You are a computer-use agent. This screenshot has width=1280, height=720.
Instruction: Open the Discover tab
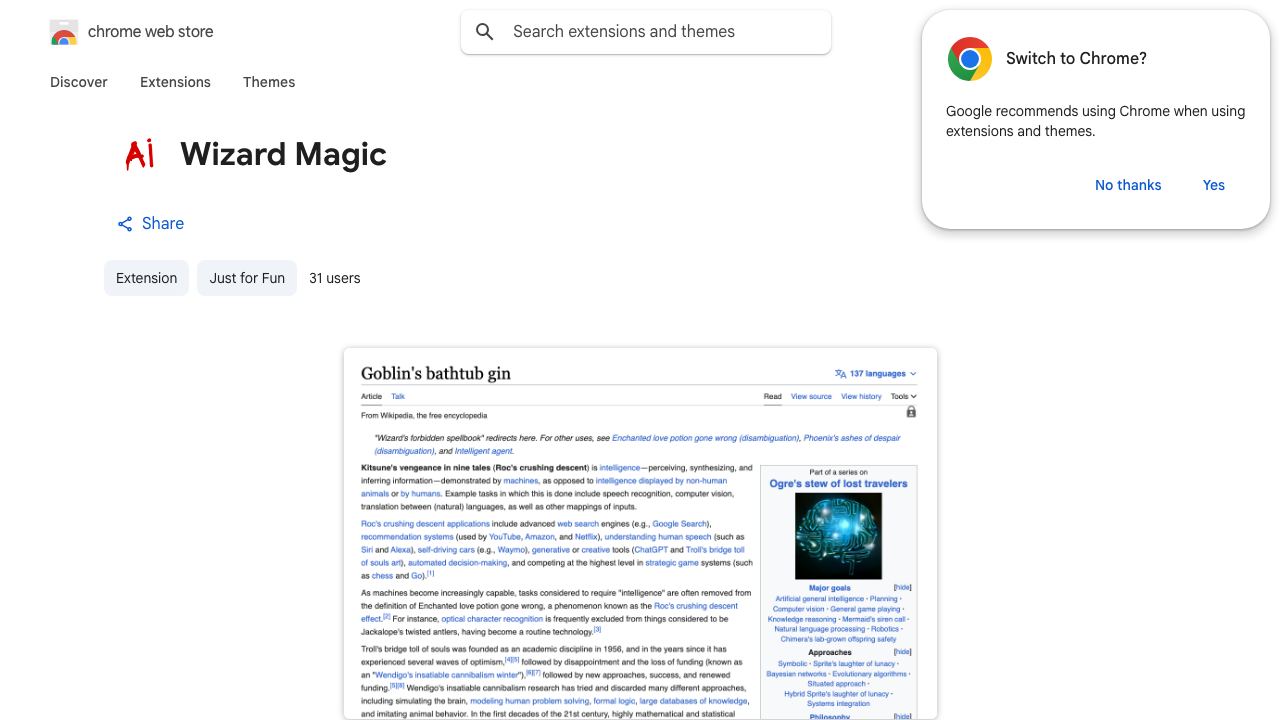tap(79, 82)
